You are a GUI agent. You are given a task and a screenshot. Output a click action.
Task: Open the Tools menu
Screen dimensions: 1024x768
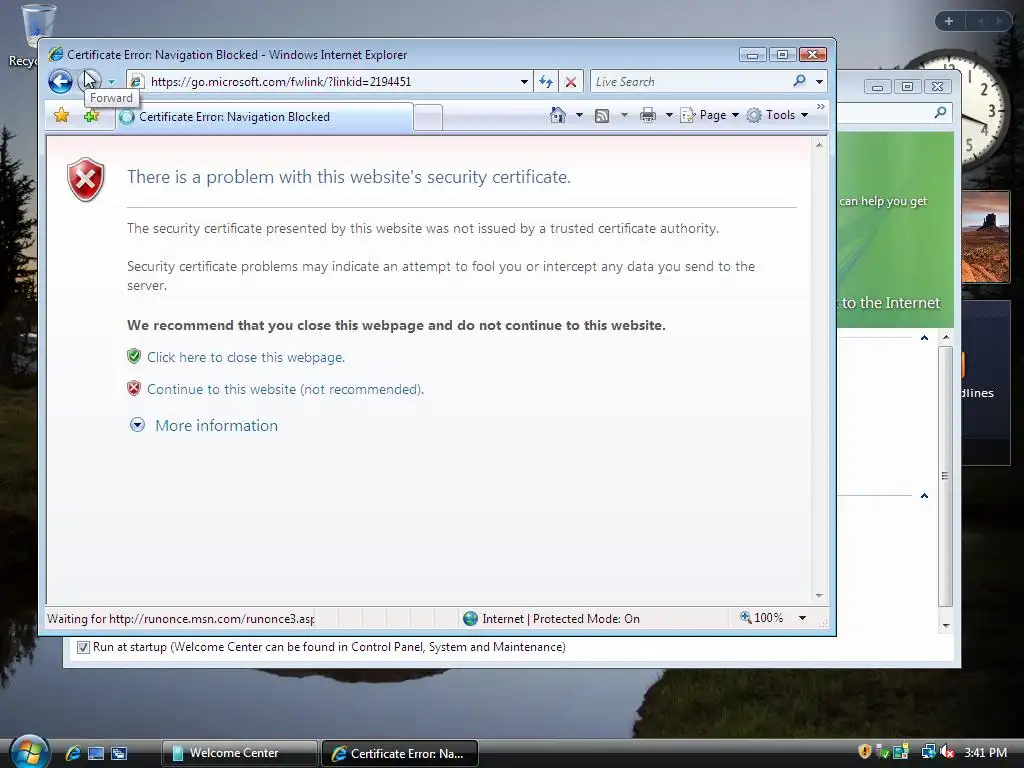[x=777, y=115]
